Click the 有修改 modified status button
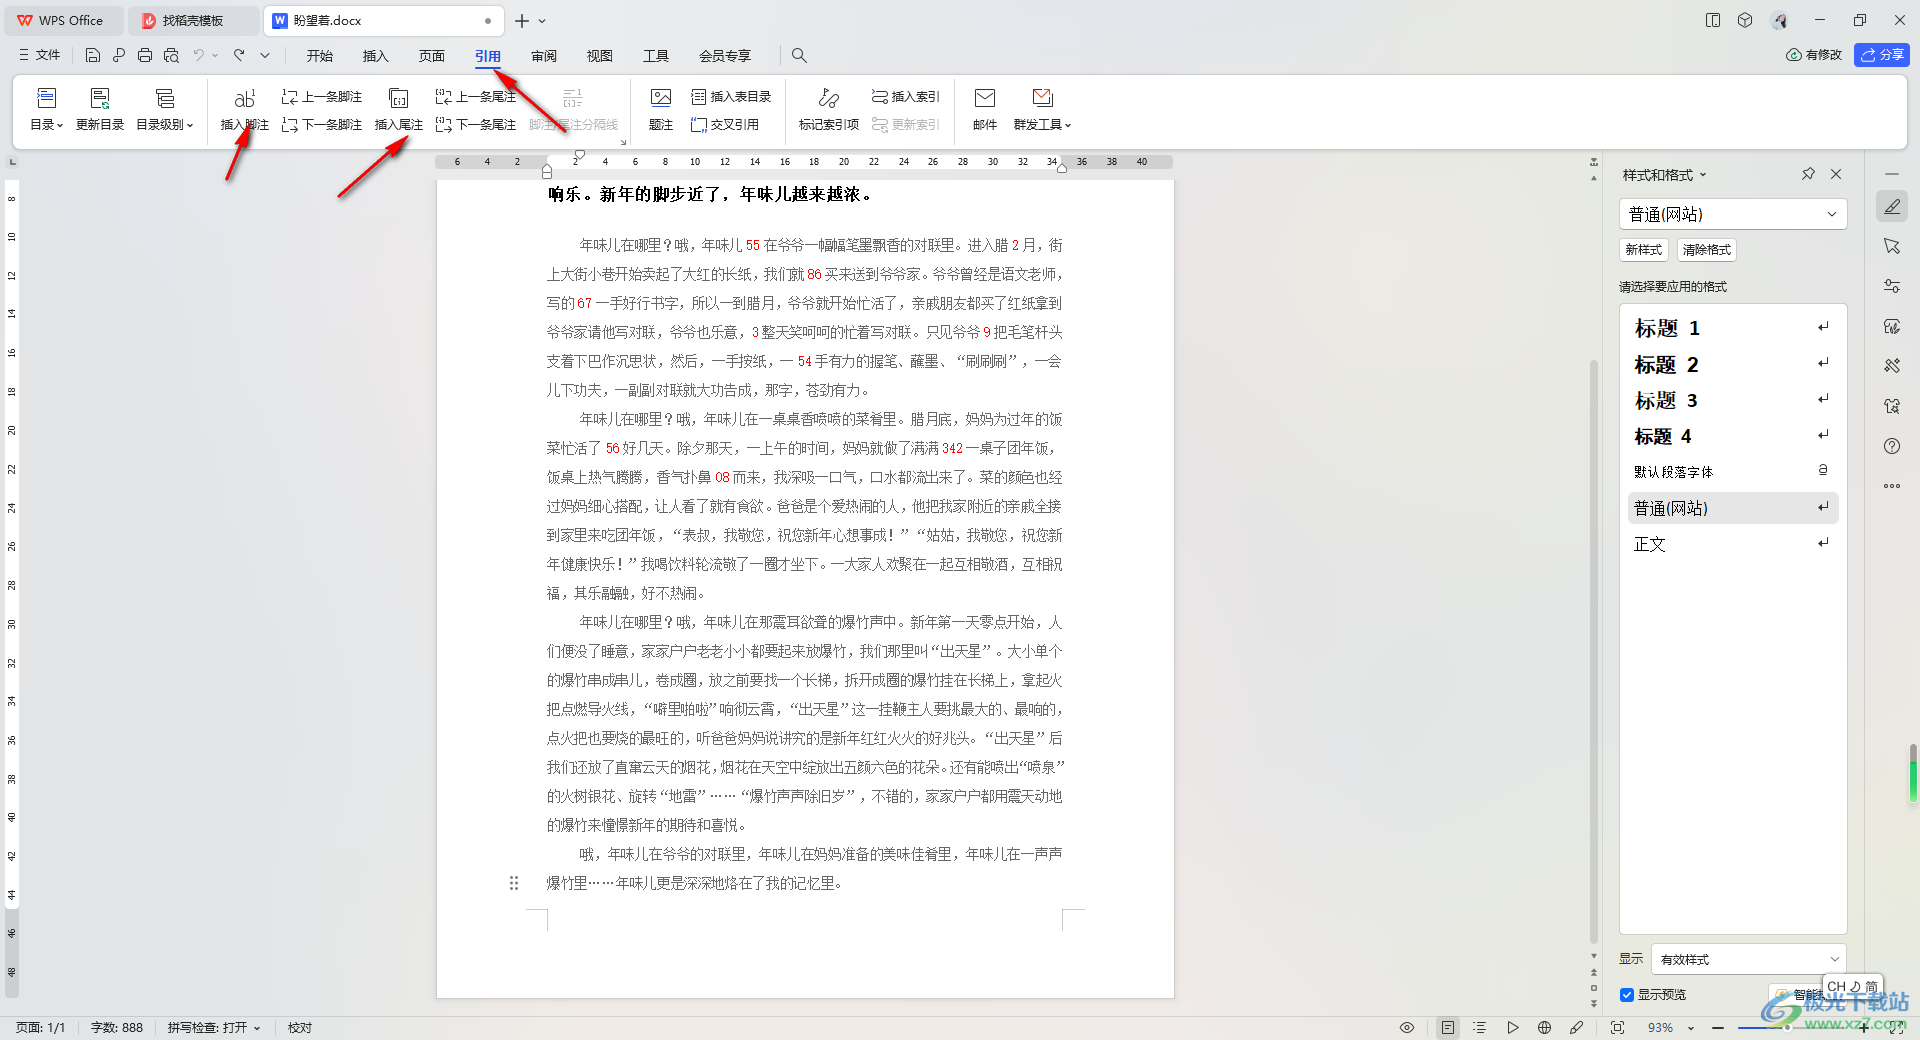 (1814, 55)
